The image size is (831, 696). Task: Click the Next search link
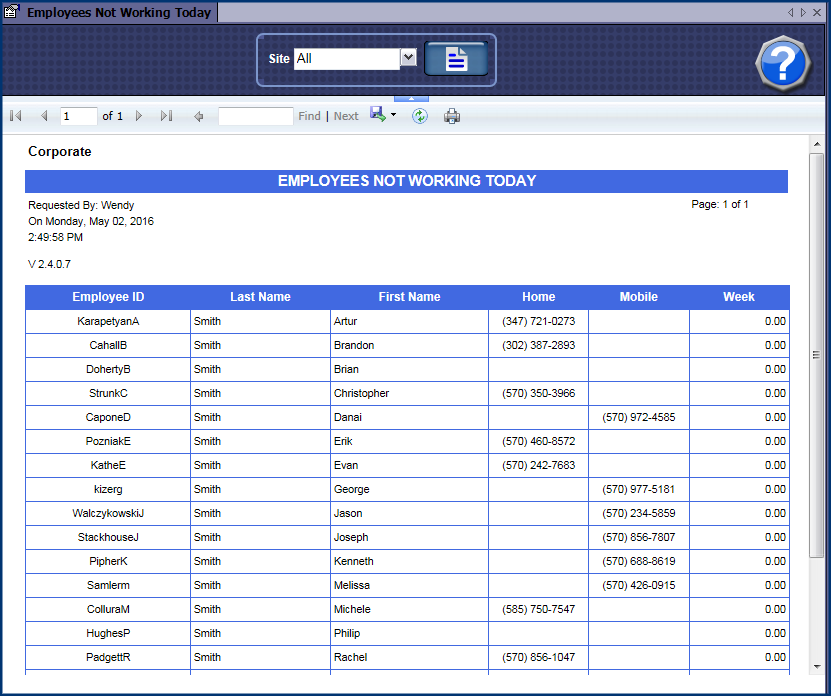pyautogui.click(x=346, y=116)
